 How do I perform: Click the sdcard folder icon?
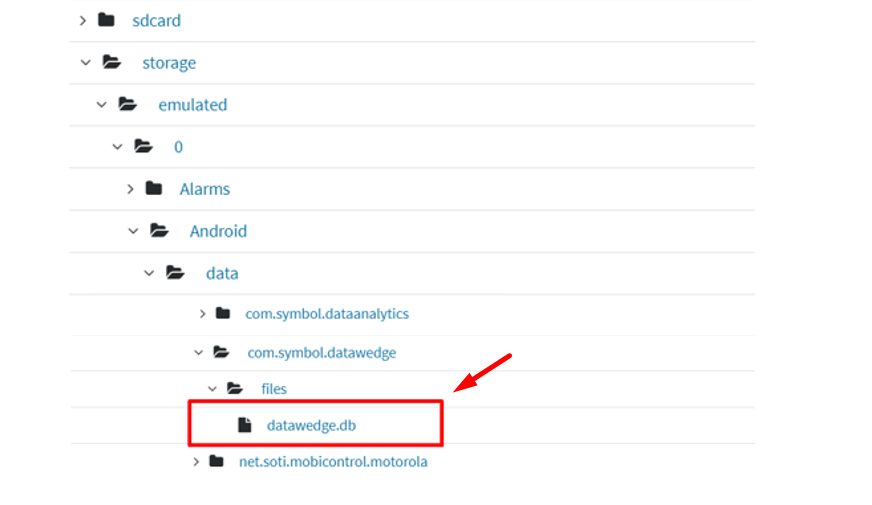click(106, 20)
